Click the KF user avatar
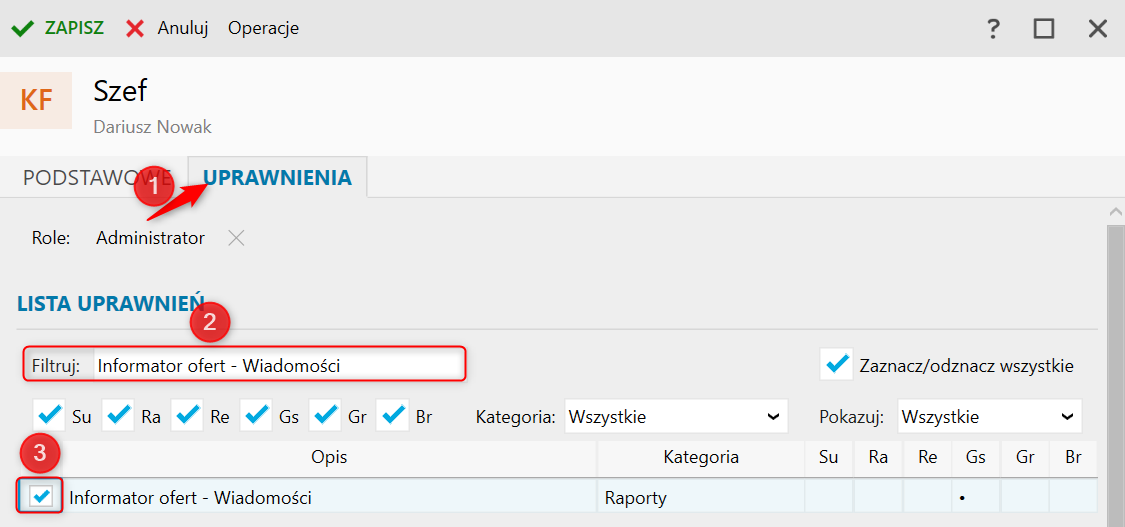This screenshot has width=1125, height=527. pos(36,100)
